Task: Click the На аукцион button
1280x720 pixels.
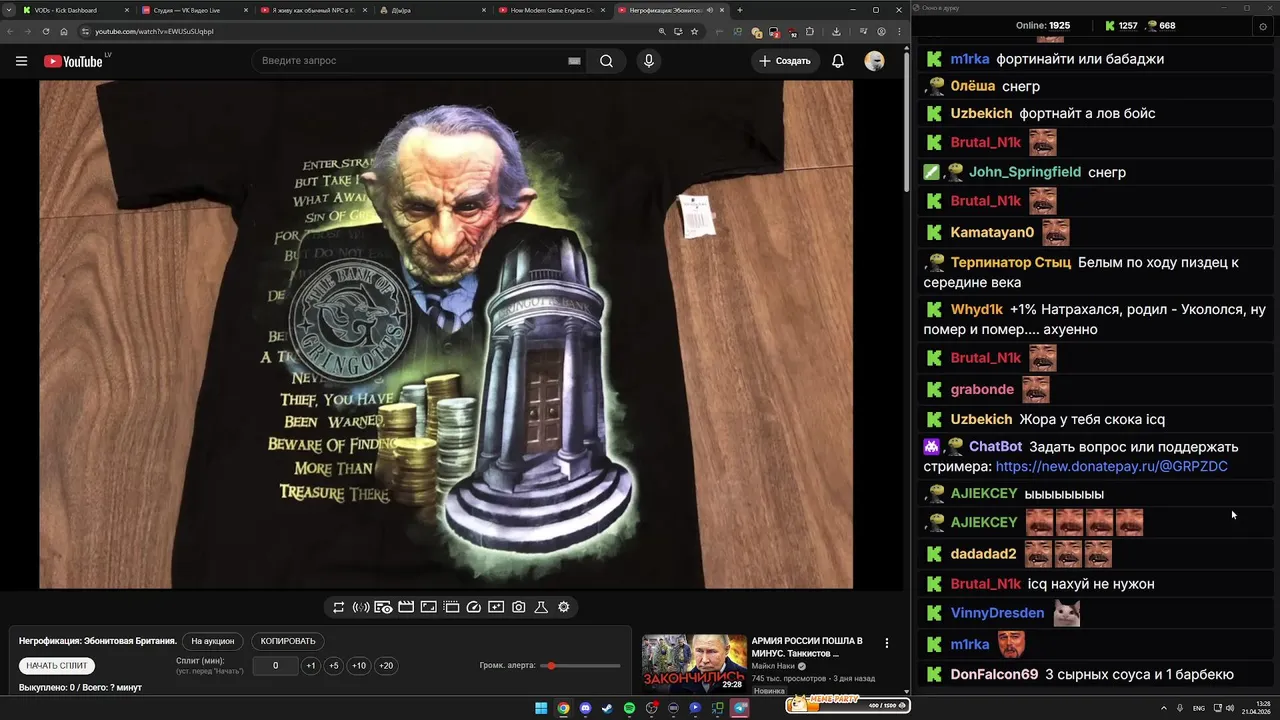Action: click(x=213, y=641)
